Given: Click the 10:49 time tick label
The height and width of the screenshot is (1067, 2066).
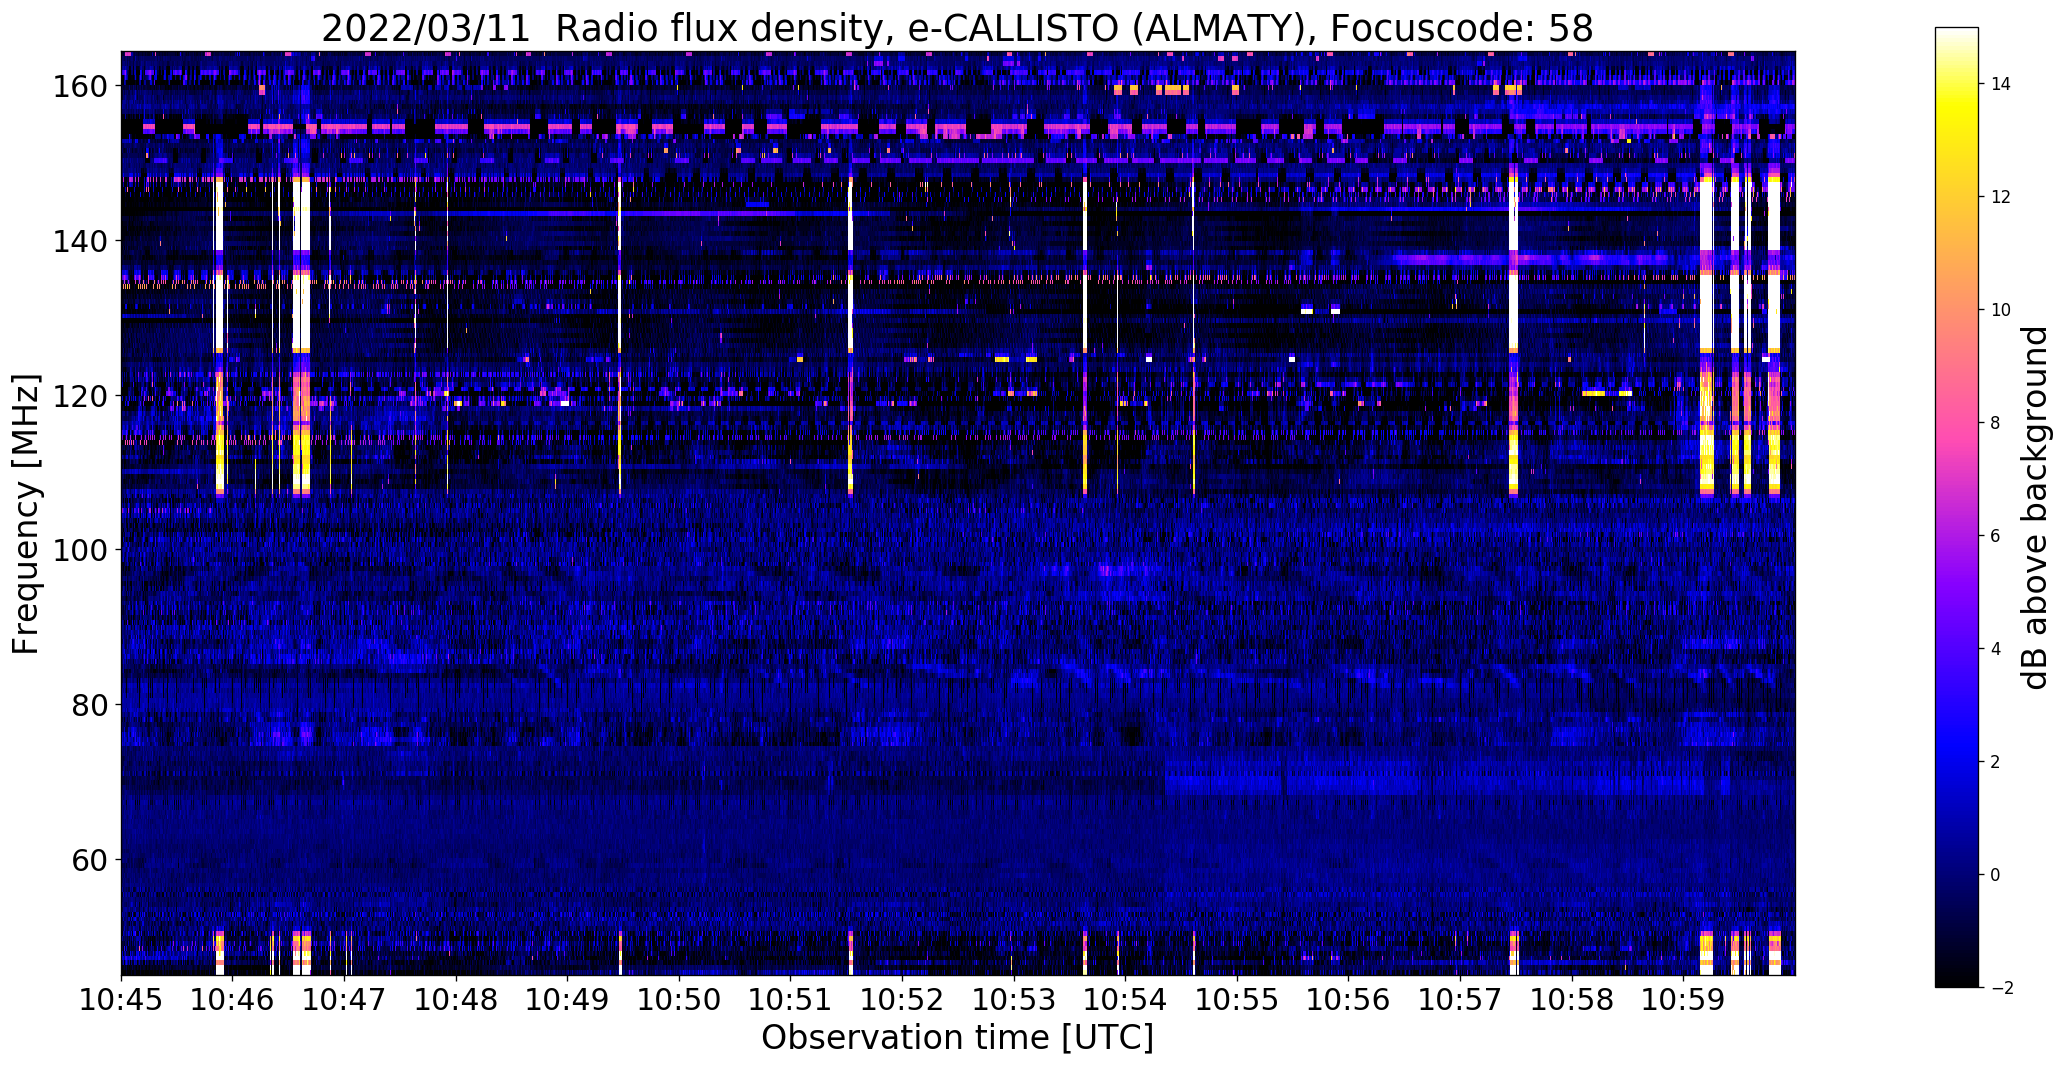Looking at the screenshot, I should pos(567,1000).
